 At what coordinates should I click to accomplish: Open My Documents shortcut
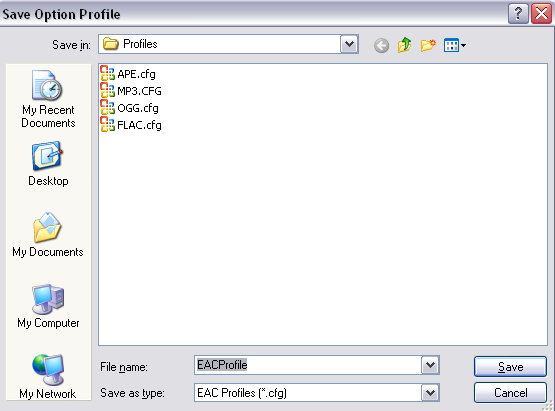pos(48,235)
